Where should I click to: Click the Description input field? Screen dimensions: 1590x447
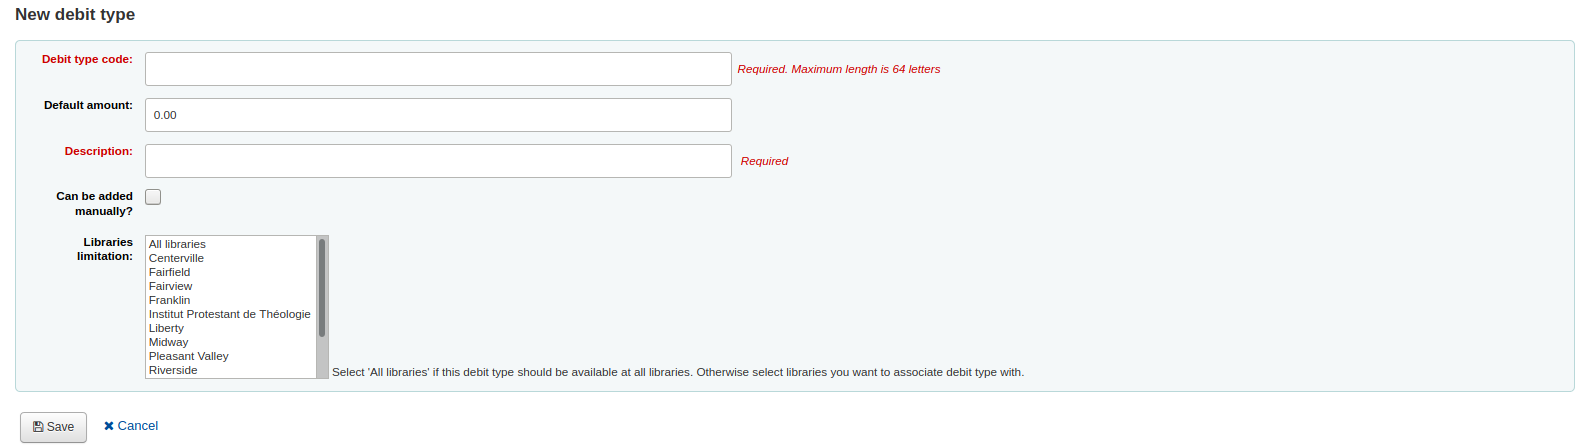coord(438,161)
